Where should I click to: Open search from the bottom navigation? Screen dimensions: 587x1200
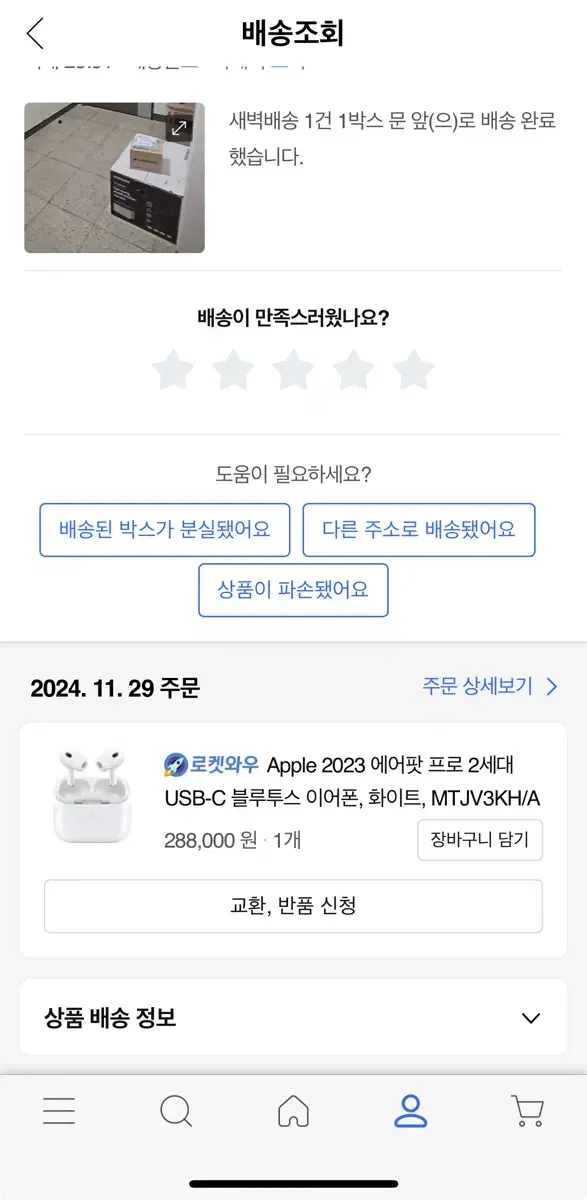click(x=176, y=1111)
